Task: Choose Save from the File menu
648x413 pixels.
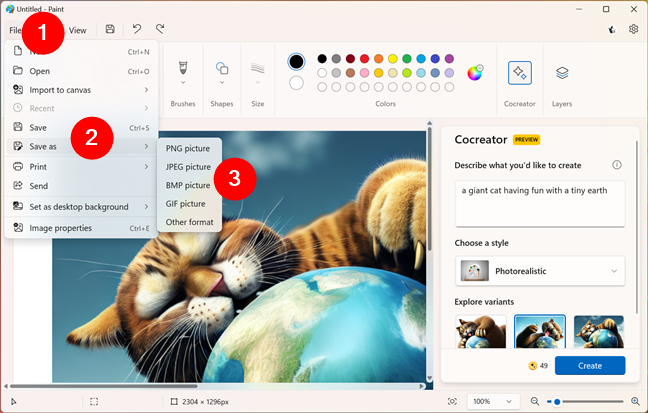Action: coord(81,128)
